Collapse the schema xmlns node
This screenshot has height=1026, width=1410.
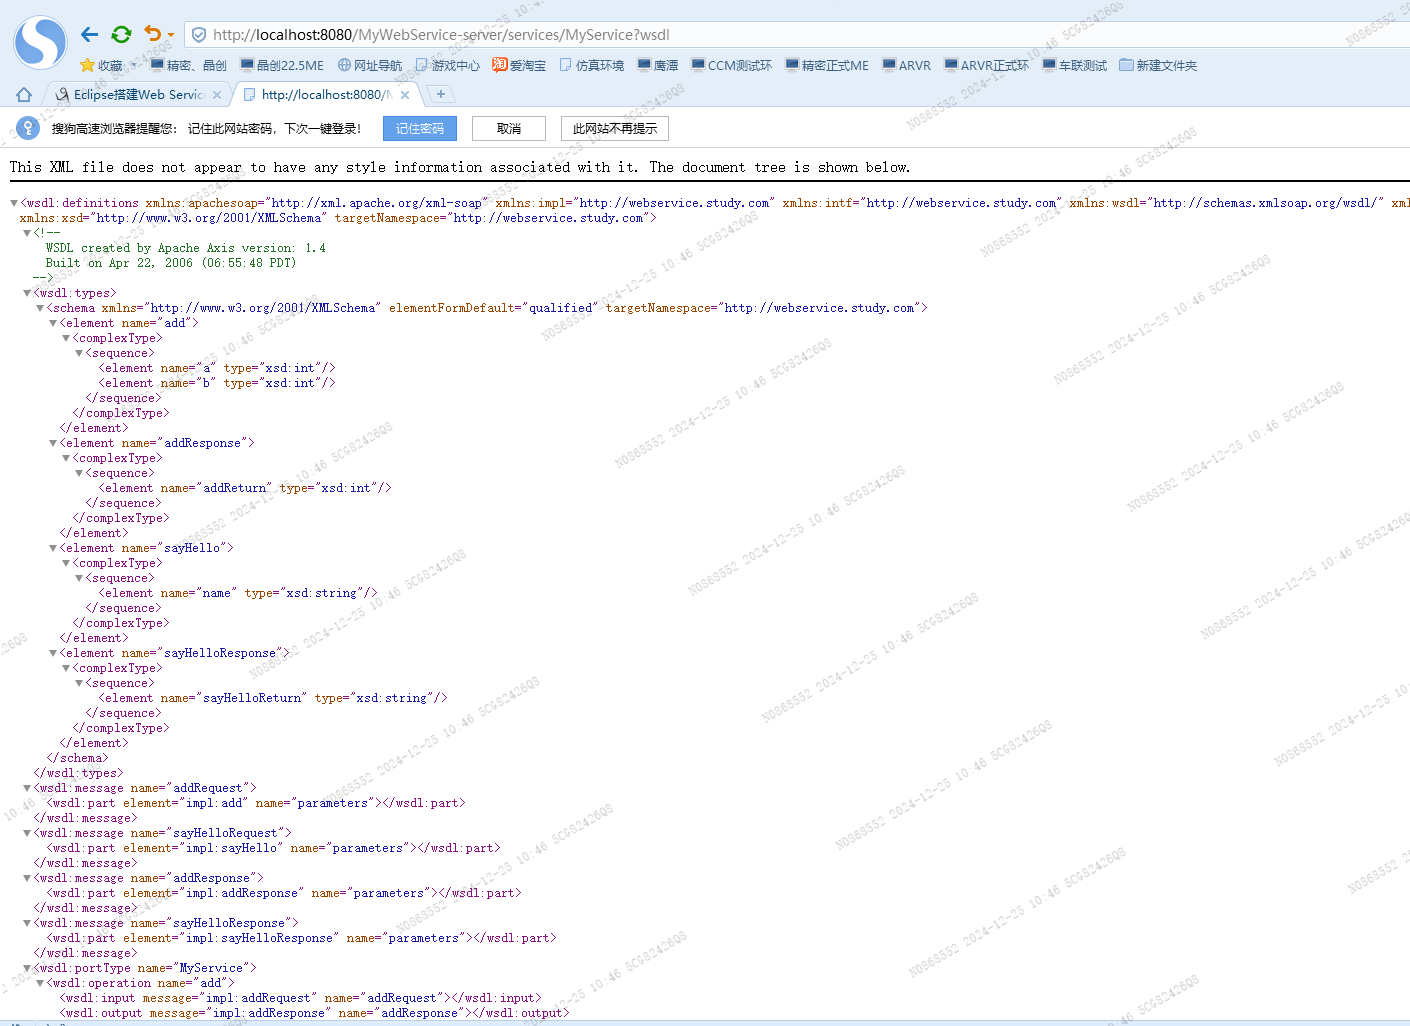pyautogui.click(x=40, y=308)
